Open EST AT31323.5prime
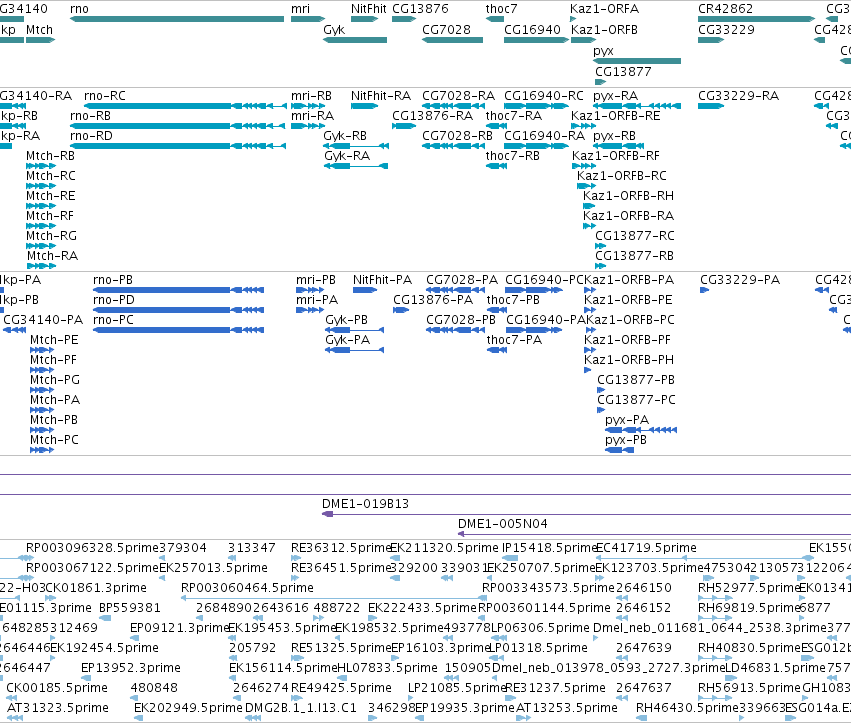This screenshot has width=851, height=723. 58,708
